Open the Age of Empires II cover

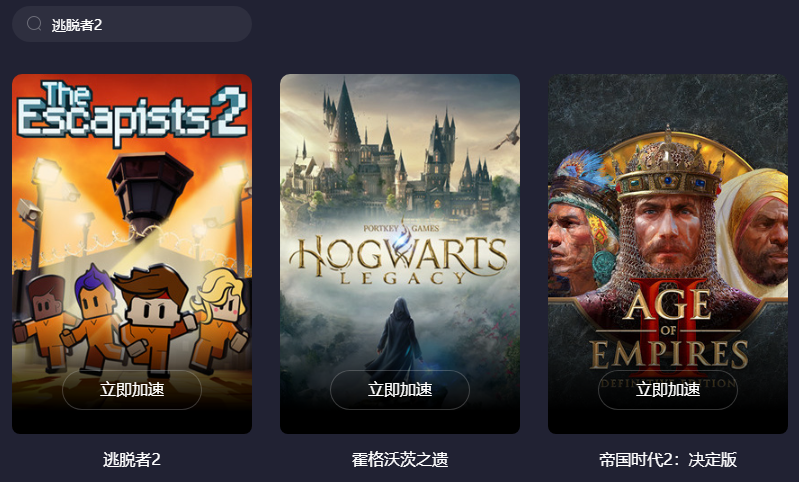coord(668,254)
